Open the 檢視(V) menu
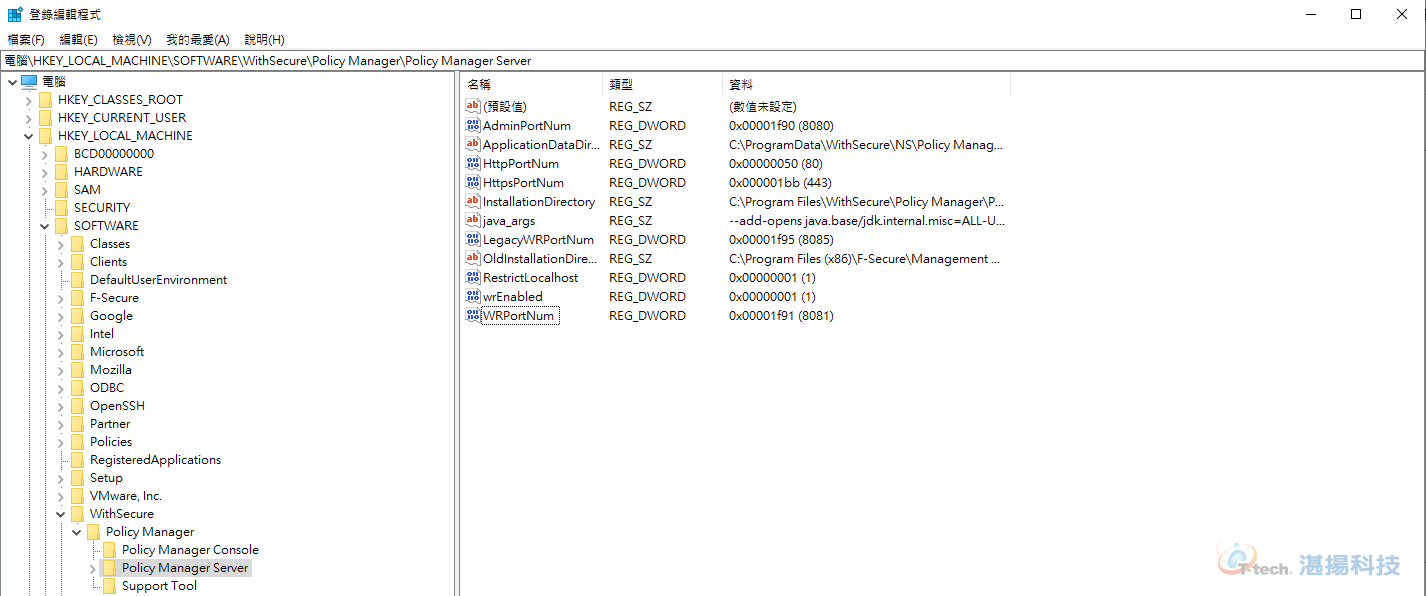The width and height of the screenshot is (1426, 596). [132, 40]
